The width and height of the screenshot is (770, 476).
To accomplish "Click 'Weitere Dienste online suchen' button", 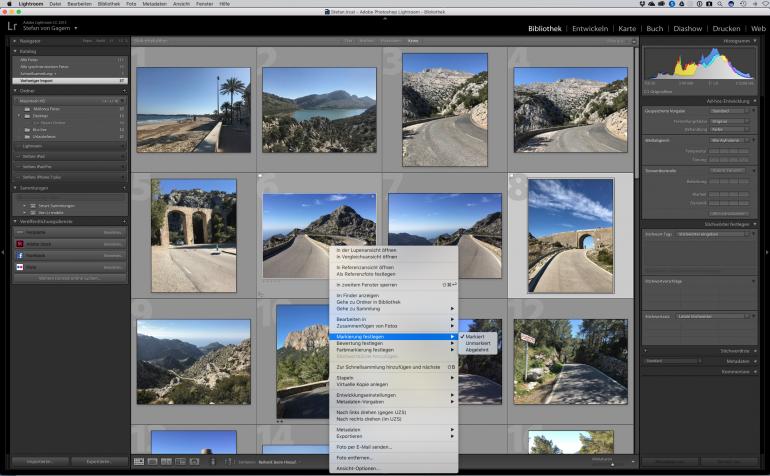I will (70, 279).
